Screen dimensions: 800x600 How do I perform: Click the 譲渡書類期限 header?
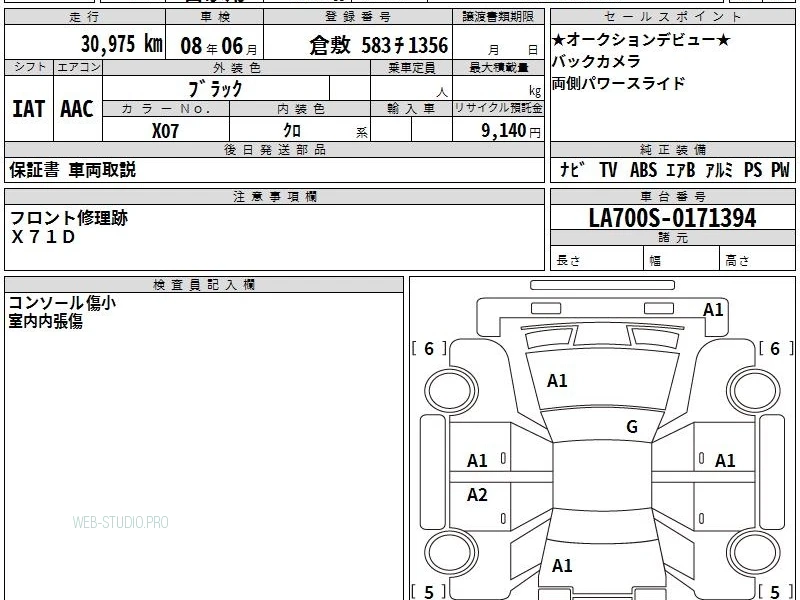tap(498, 17)
